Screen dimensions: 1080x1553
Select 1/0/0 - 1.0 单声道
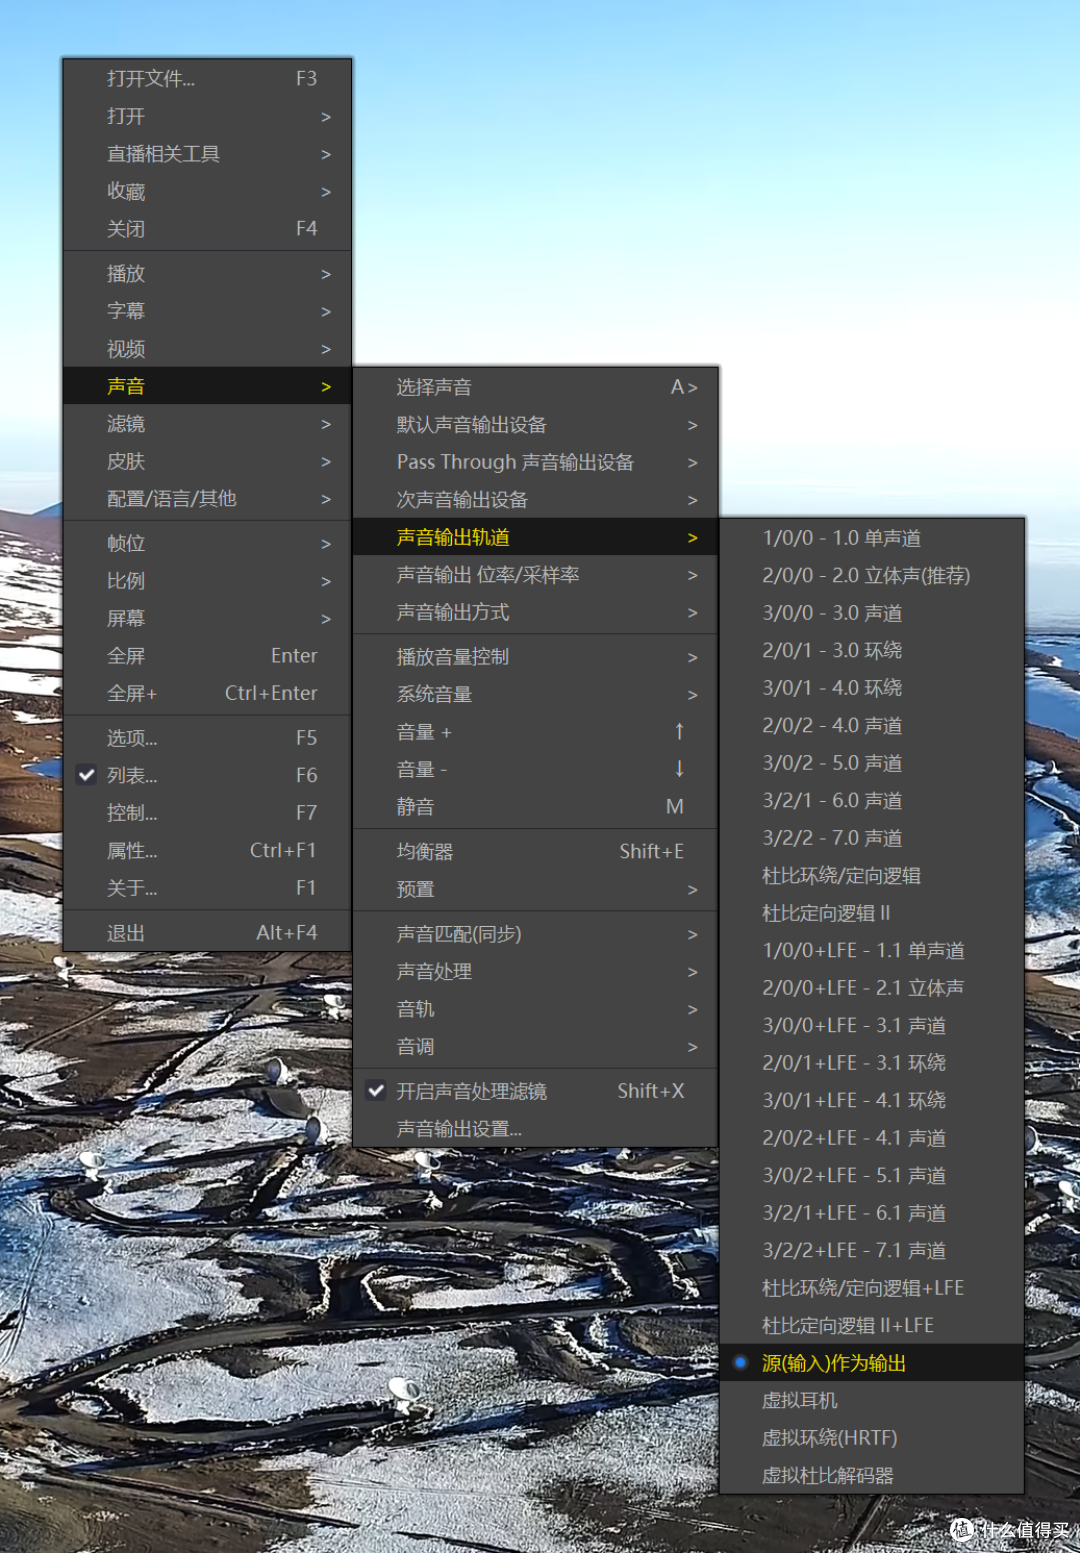(872, 538)
